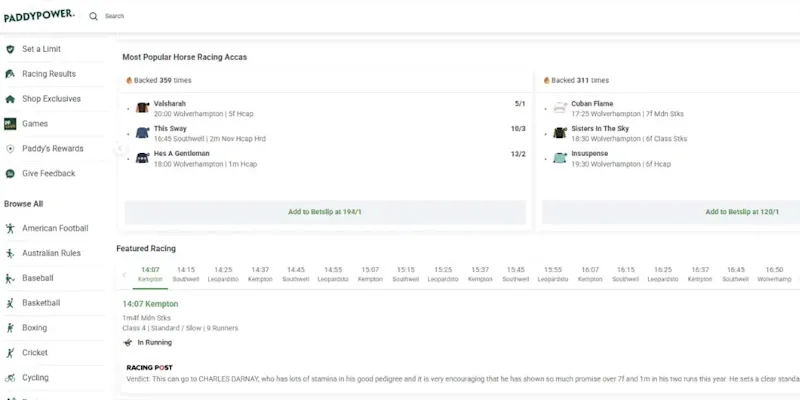The width and height of the screenshot is (800, 400).
Task: Select 15:07 Kempton race tab
Action: 370,274
